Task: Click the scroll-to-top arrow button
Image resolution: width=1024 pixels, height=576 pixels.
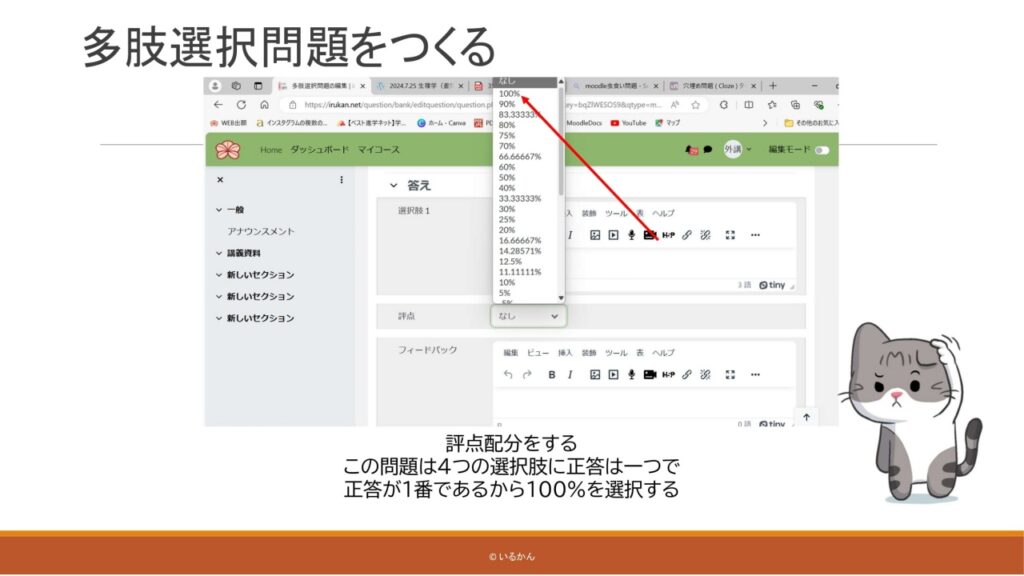Action: pyautogui.click(x=807, y=417)
